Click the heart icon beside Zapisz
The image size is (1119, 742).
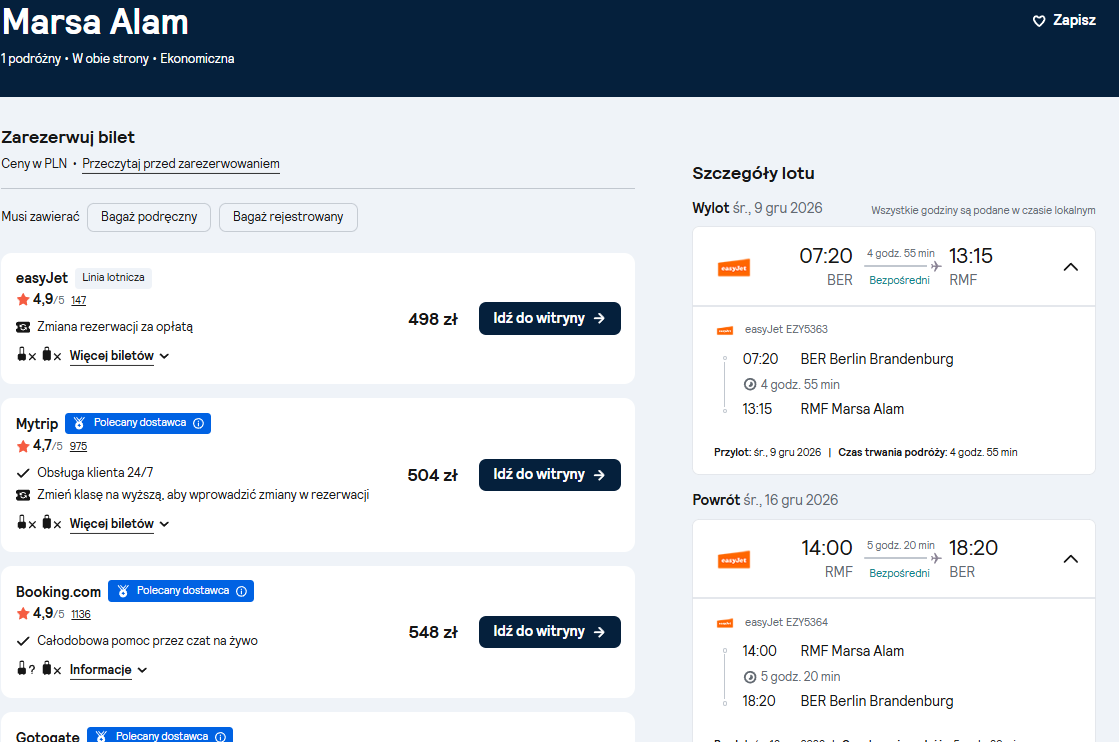(x=1039, y=21)
